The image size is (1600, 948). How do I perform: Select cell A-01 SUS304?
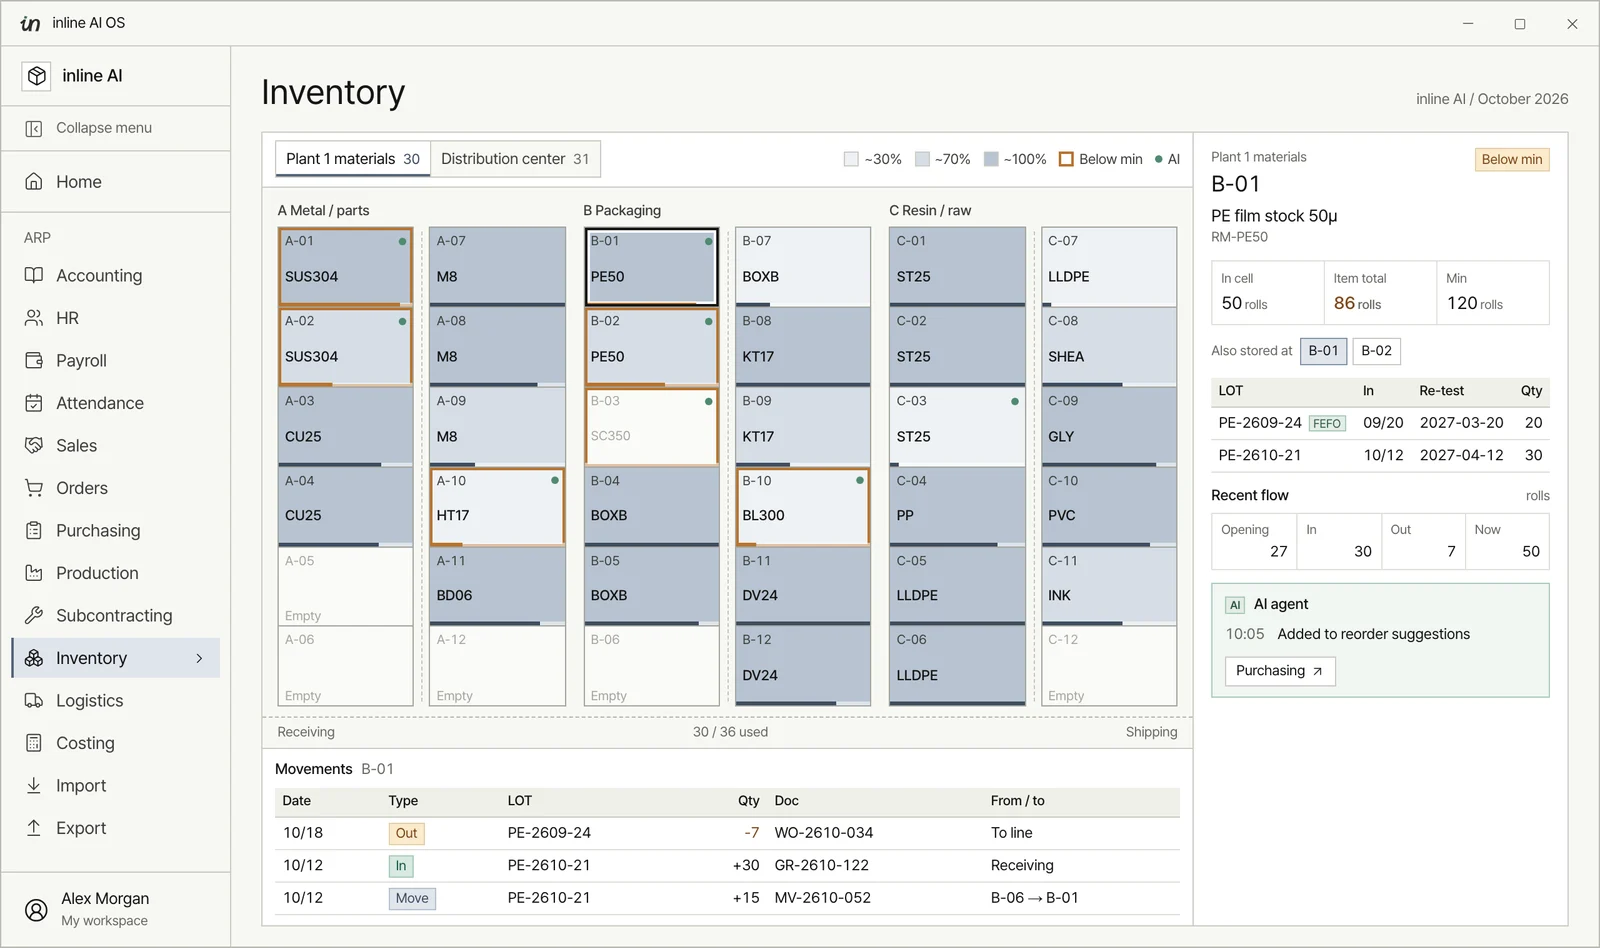click(x=346, y=267)
